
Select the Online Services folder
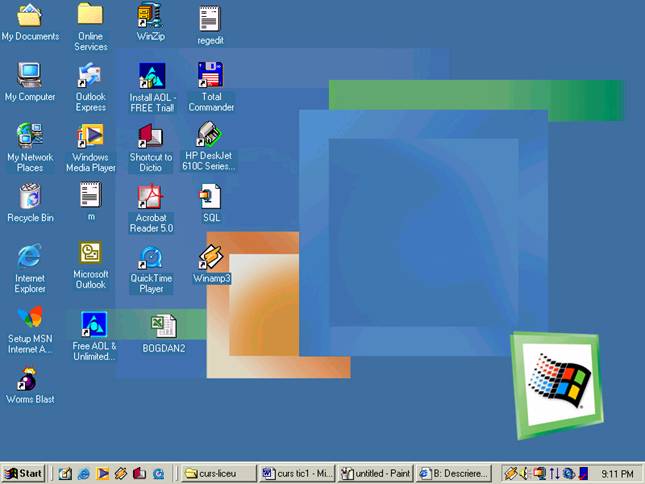click(90, 16)
